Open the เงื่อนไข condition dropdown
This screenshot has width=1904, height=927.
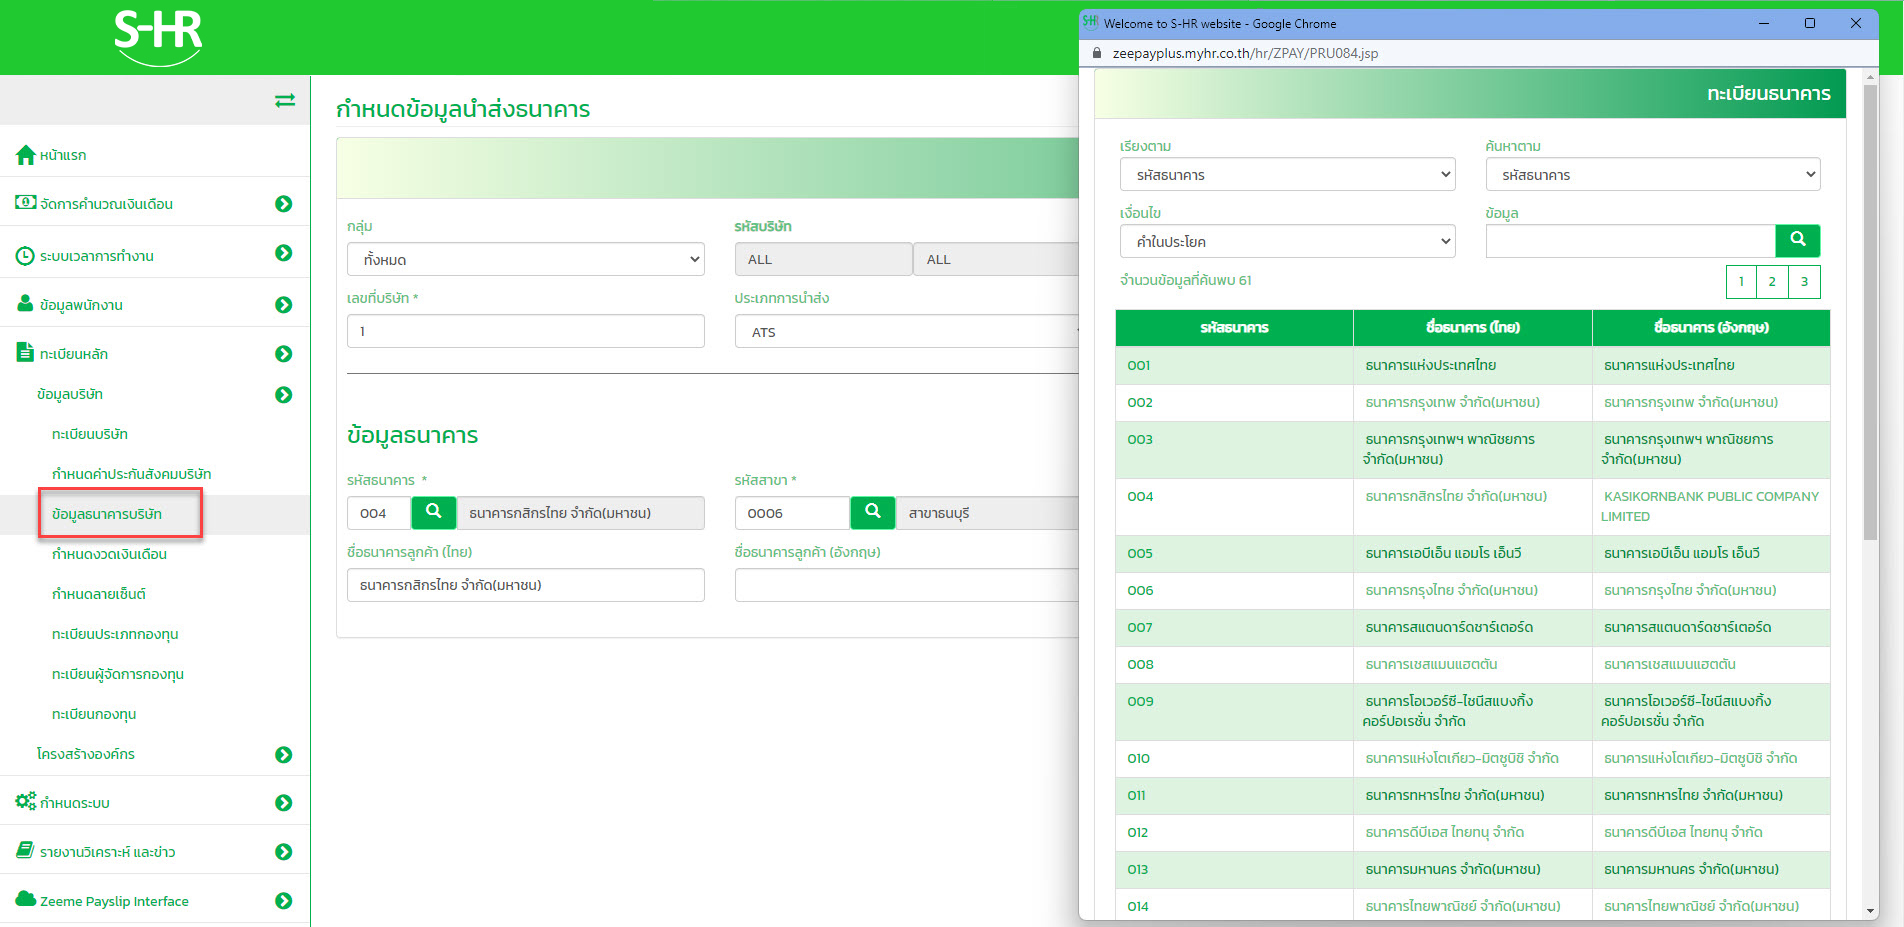click(1287, 241)
